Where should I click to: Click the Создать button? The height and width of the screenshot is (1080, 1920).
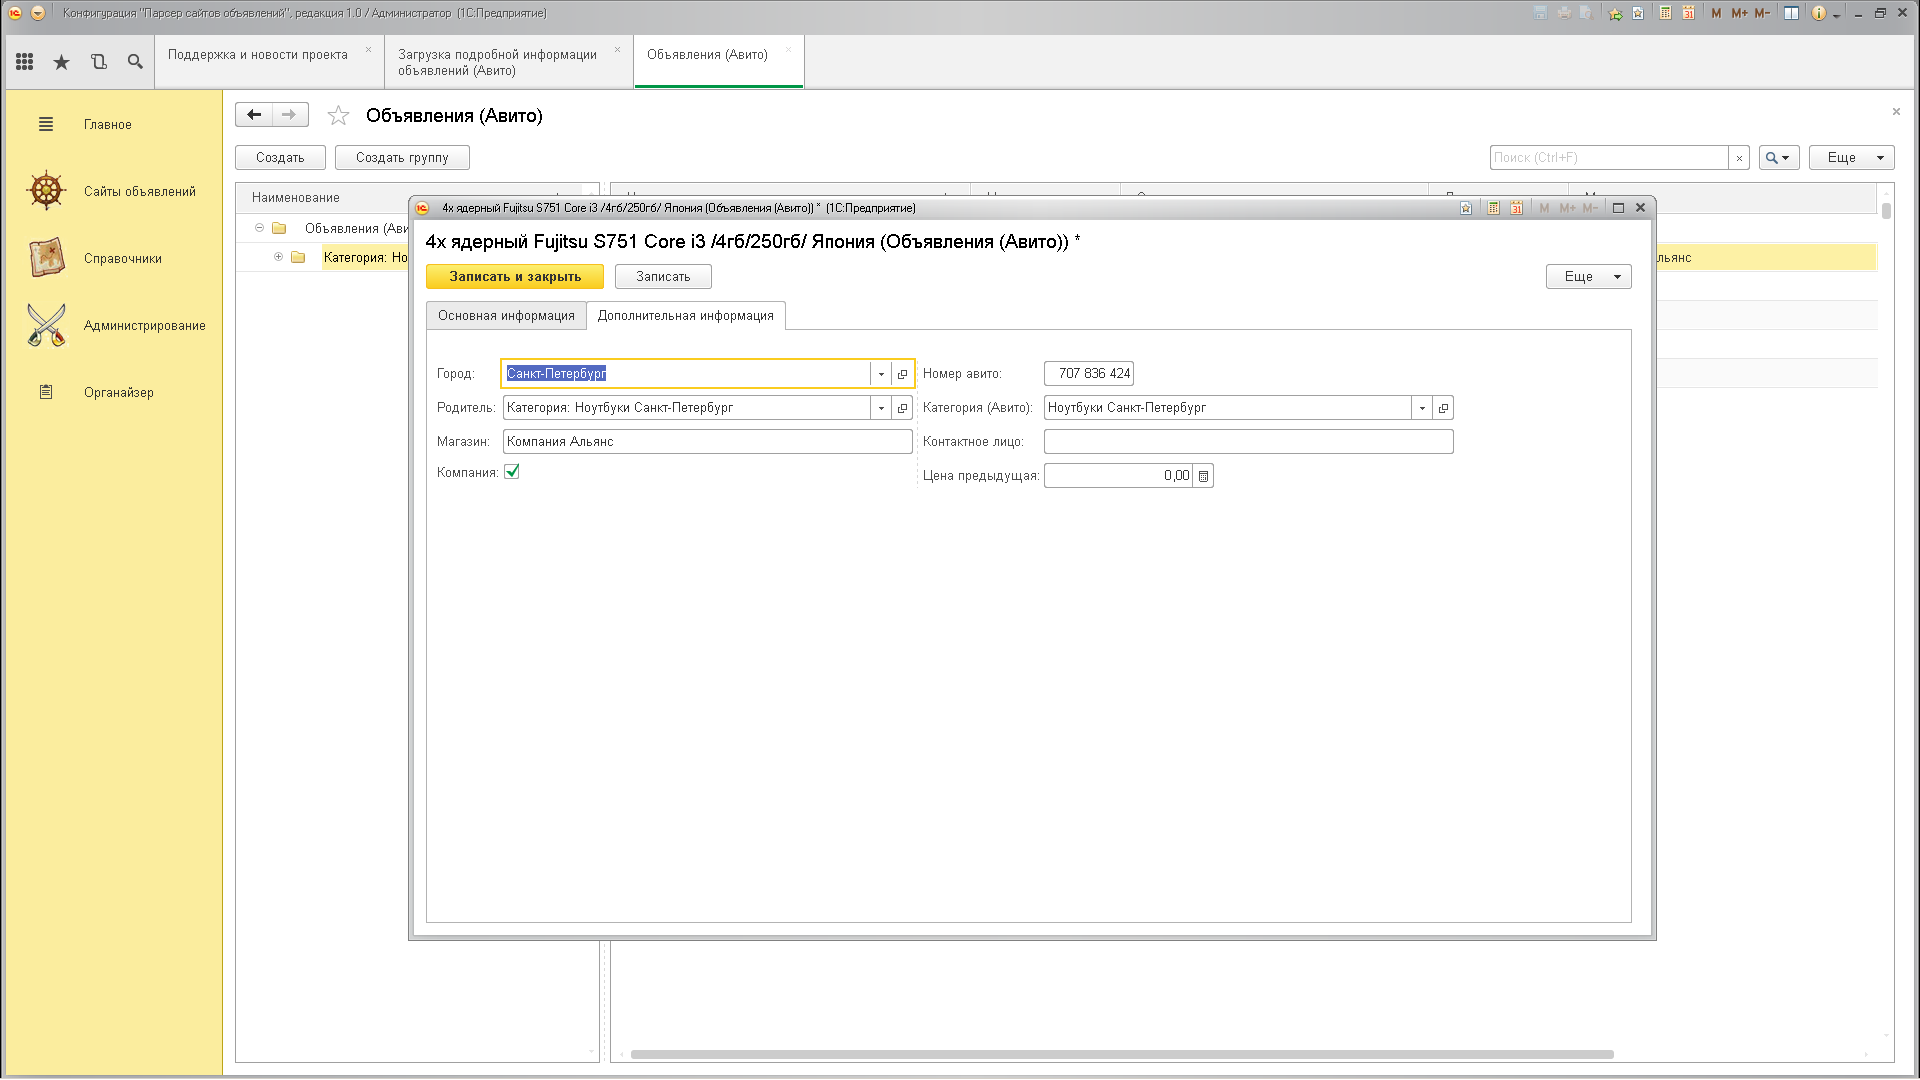[x=280, y=158]
